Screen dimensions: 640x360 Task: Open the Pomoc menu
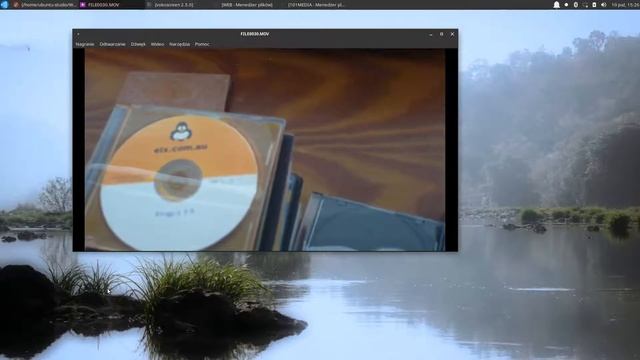click(x=202, y=44)
